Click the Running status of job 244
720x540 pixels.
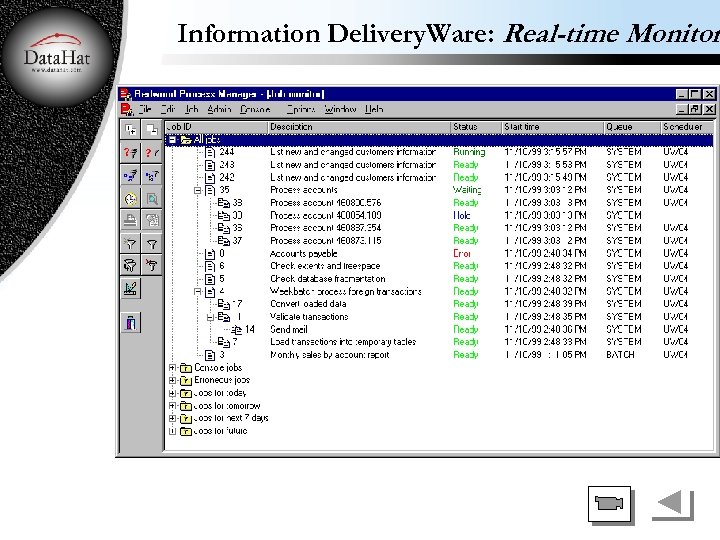point(469,152)
